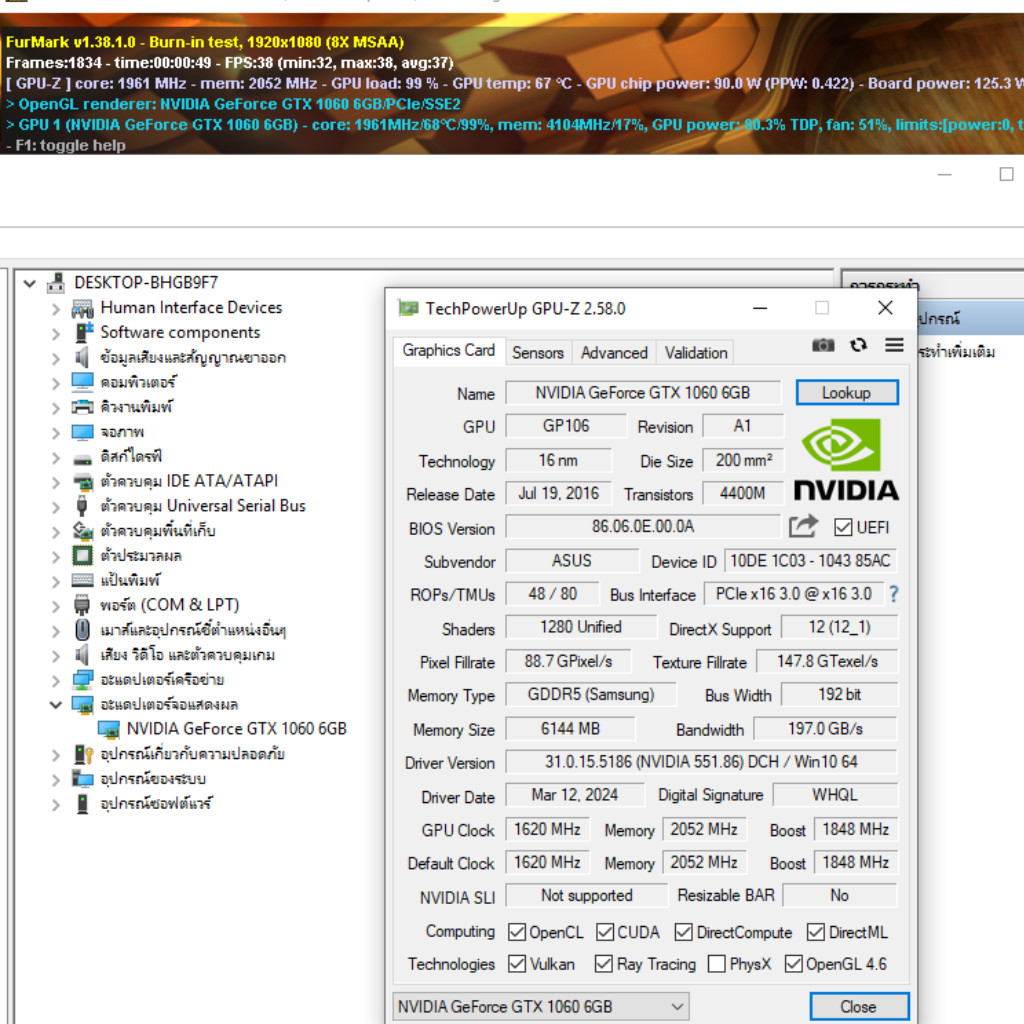Toggle the UEFI checkbox
Viewport: 1024px width, 1024px height.
pos(842,527)
